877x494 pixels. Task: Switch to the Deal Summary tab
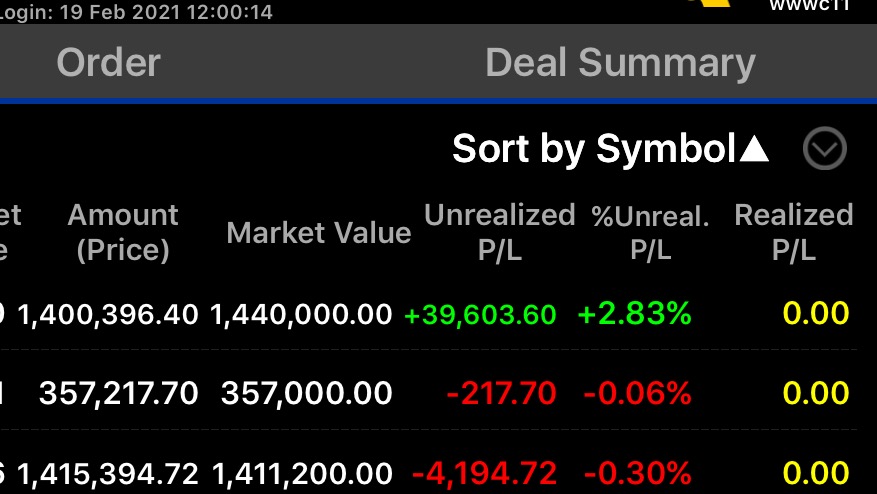620,63
